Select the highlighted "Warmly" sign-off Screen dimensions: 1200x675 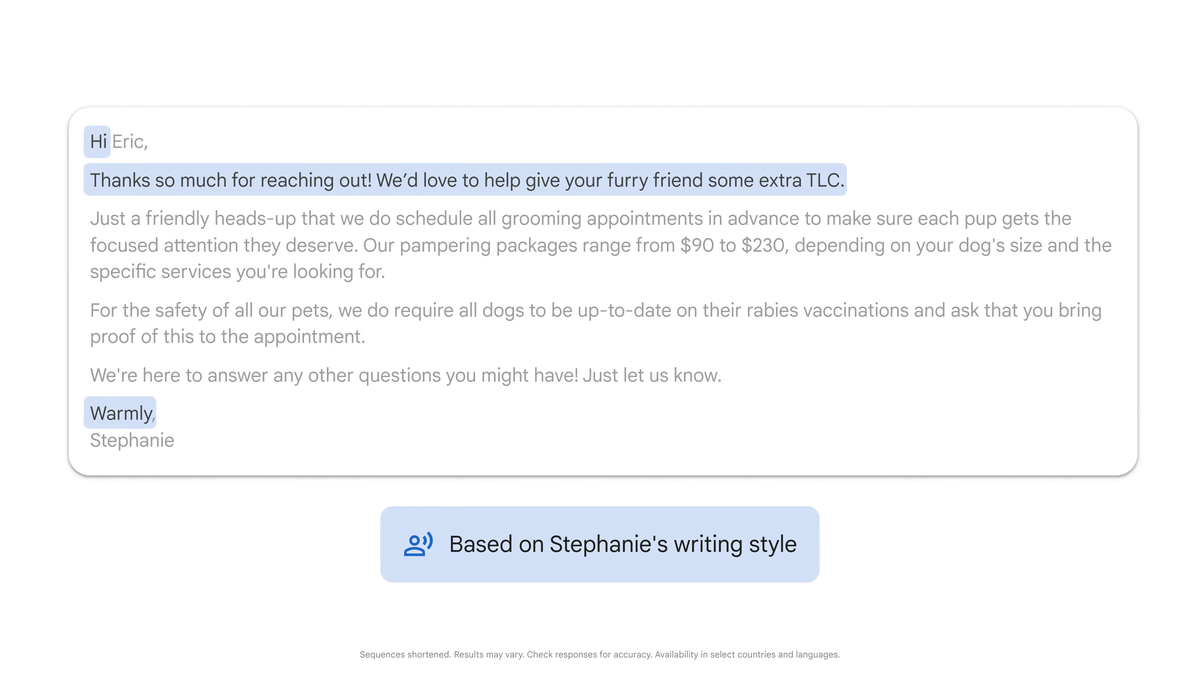pos(121,413)
